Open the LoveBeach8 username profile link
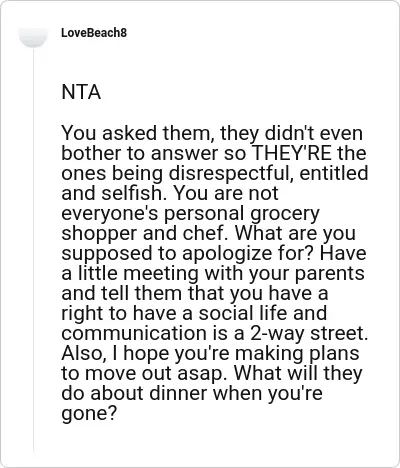 [94, 33]
